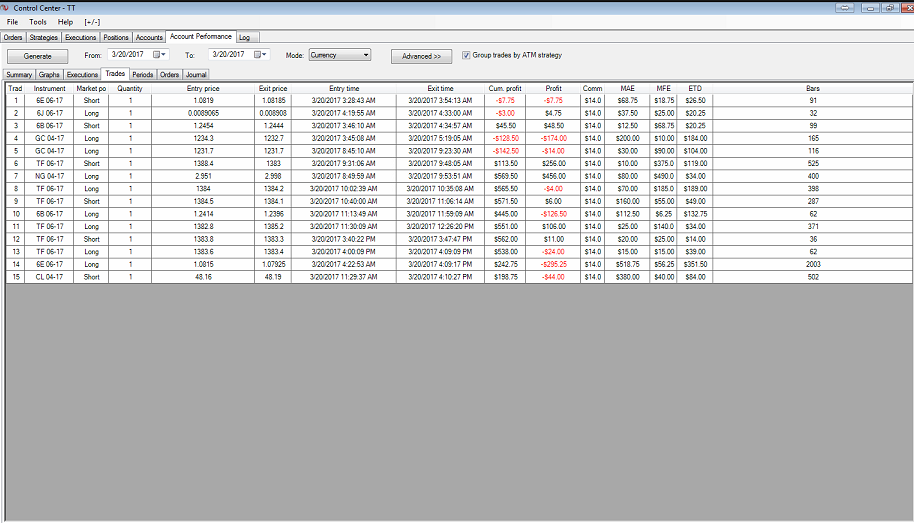
Task: Sort by Quantity column header
Action: click(130, 89)
